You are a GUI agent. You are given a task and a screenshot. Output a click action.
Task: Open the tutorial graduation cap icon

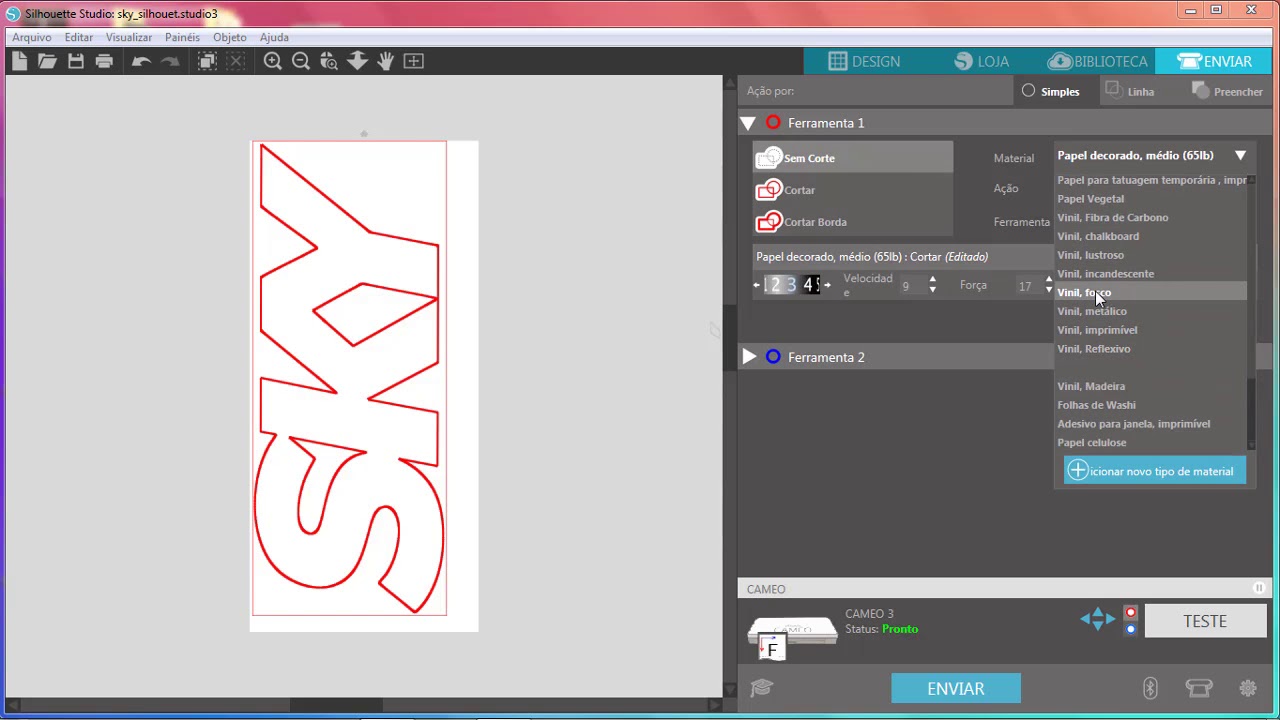coord(762,687)
